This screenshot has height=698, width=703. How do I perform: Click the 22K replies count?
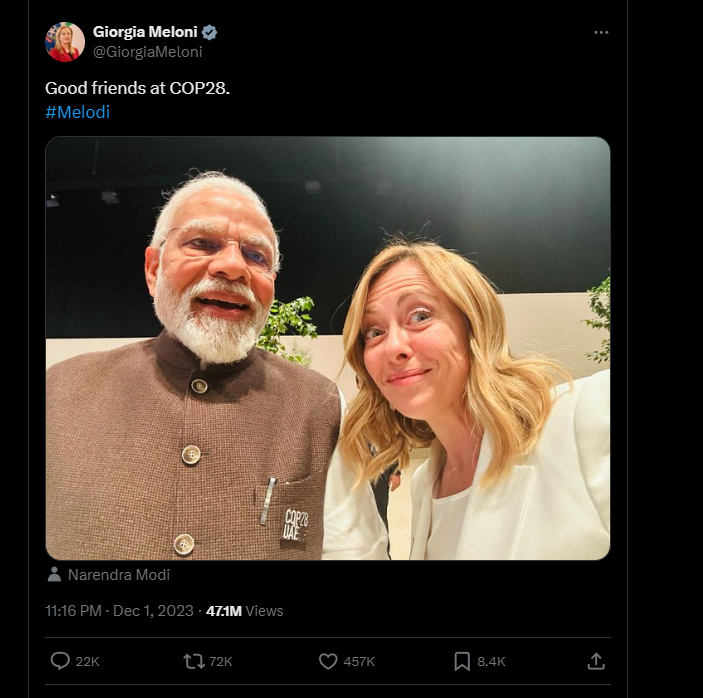[x=88, y=661]
